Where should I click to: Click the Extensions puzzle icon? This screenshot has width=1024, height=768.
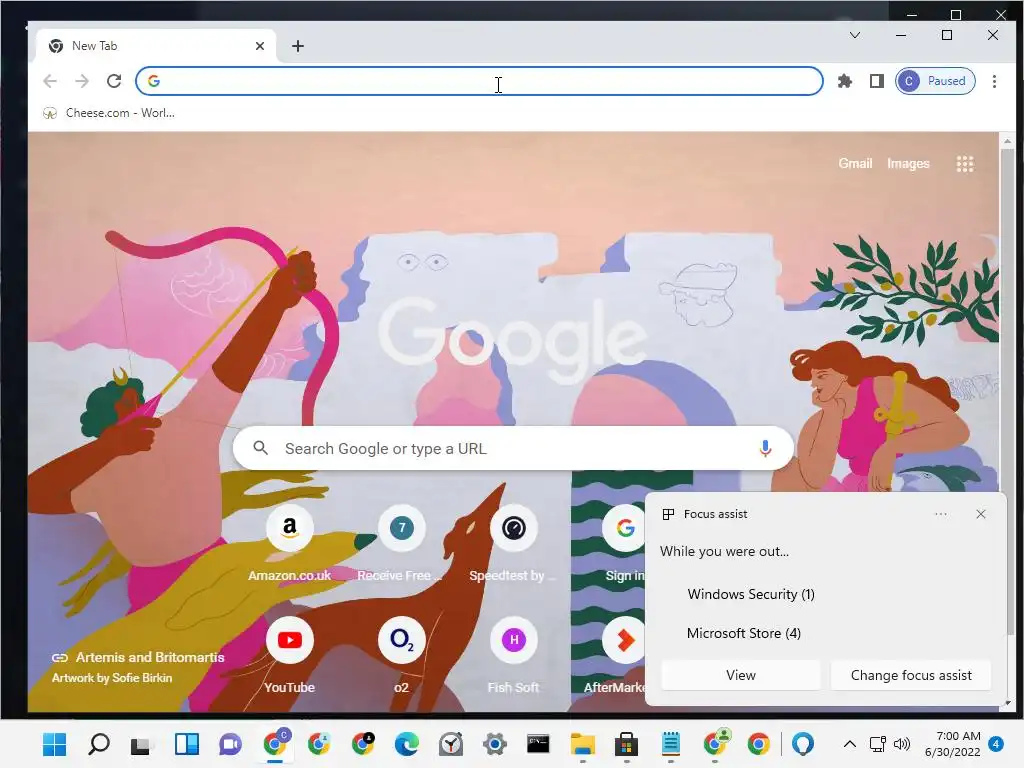click(x=844, y=81)
